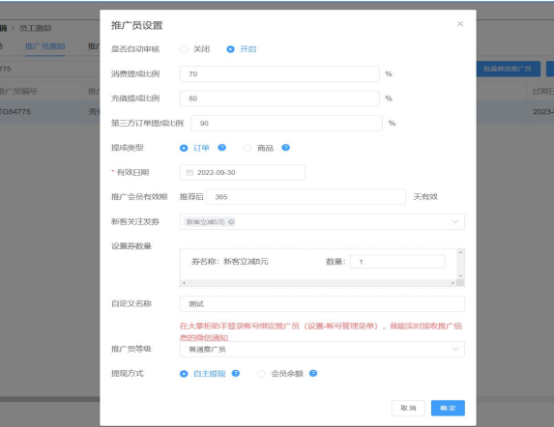Click help icon next to 商品 option
The height and width of the screenshot is (427, 554).
pyautogui.click(x=285, y=148)
